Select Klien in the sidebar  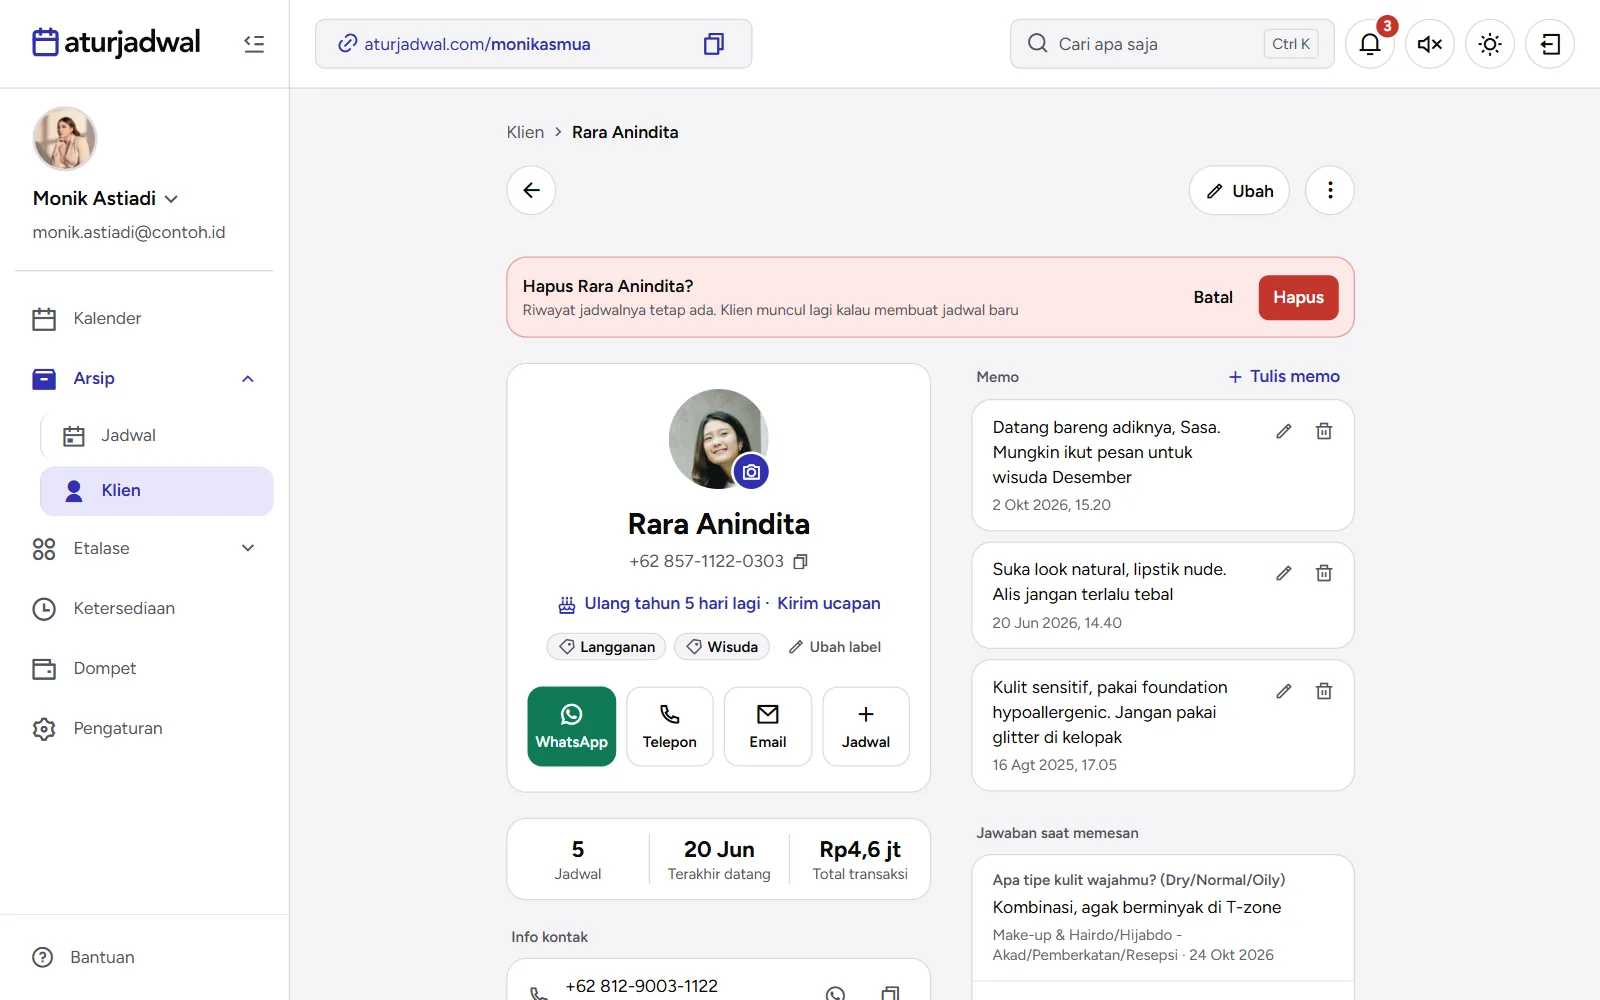pyautogui.click(x=157, y=491)
